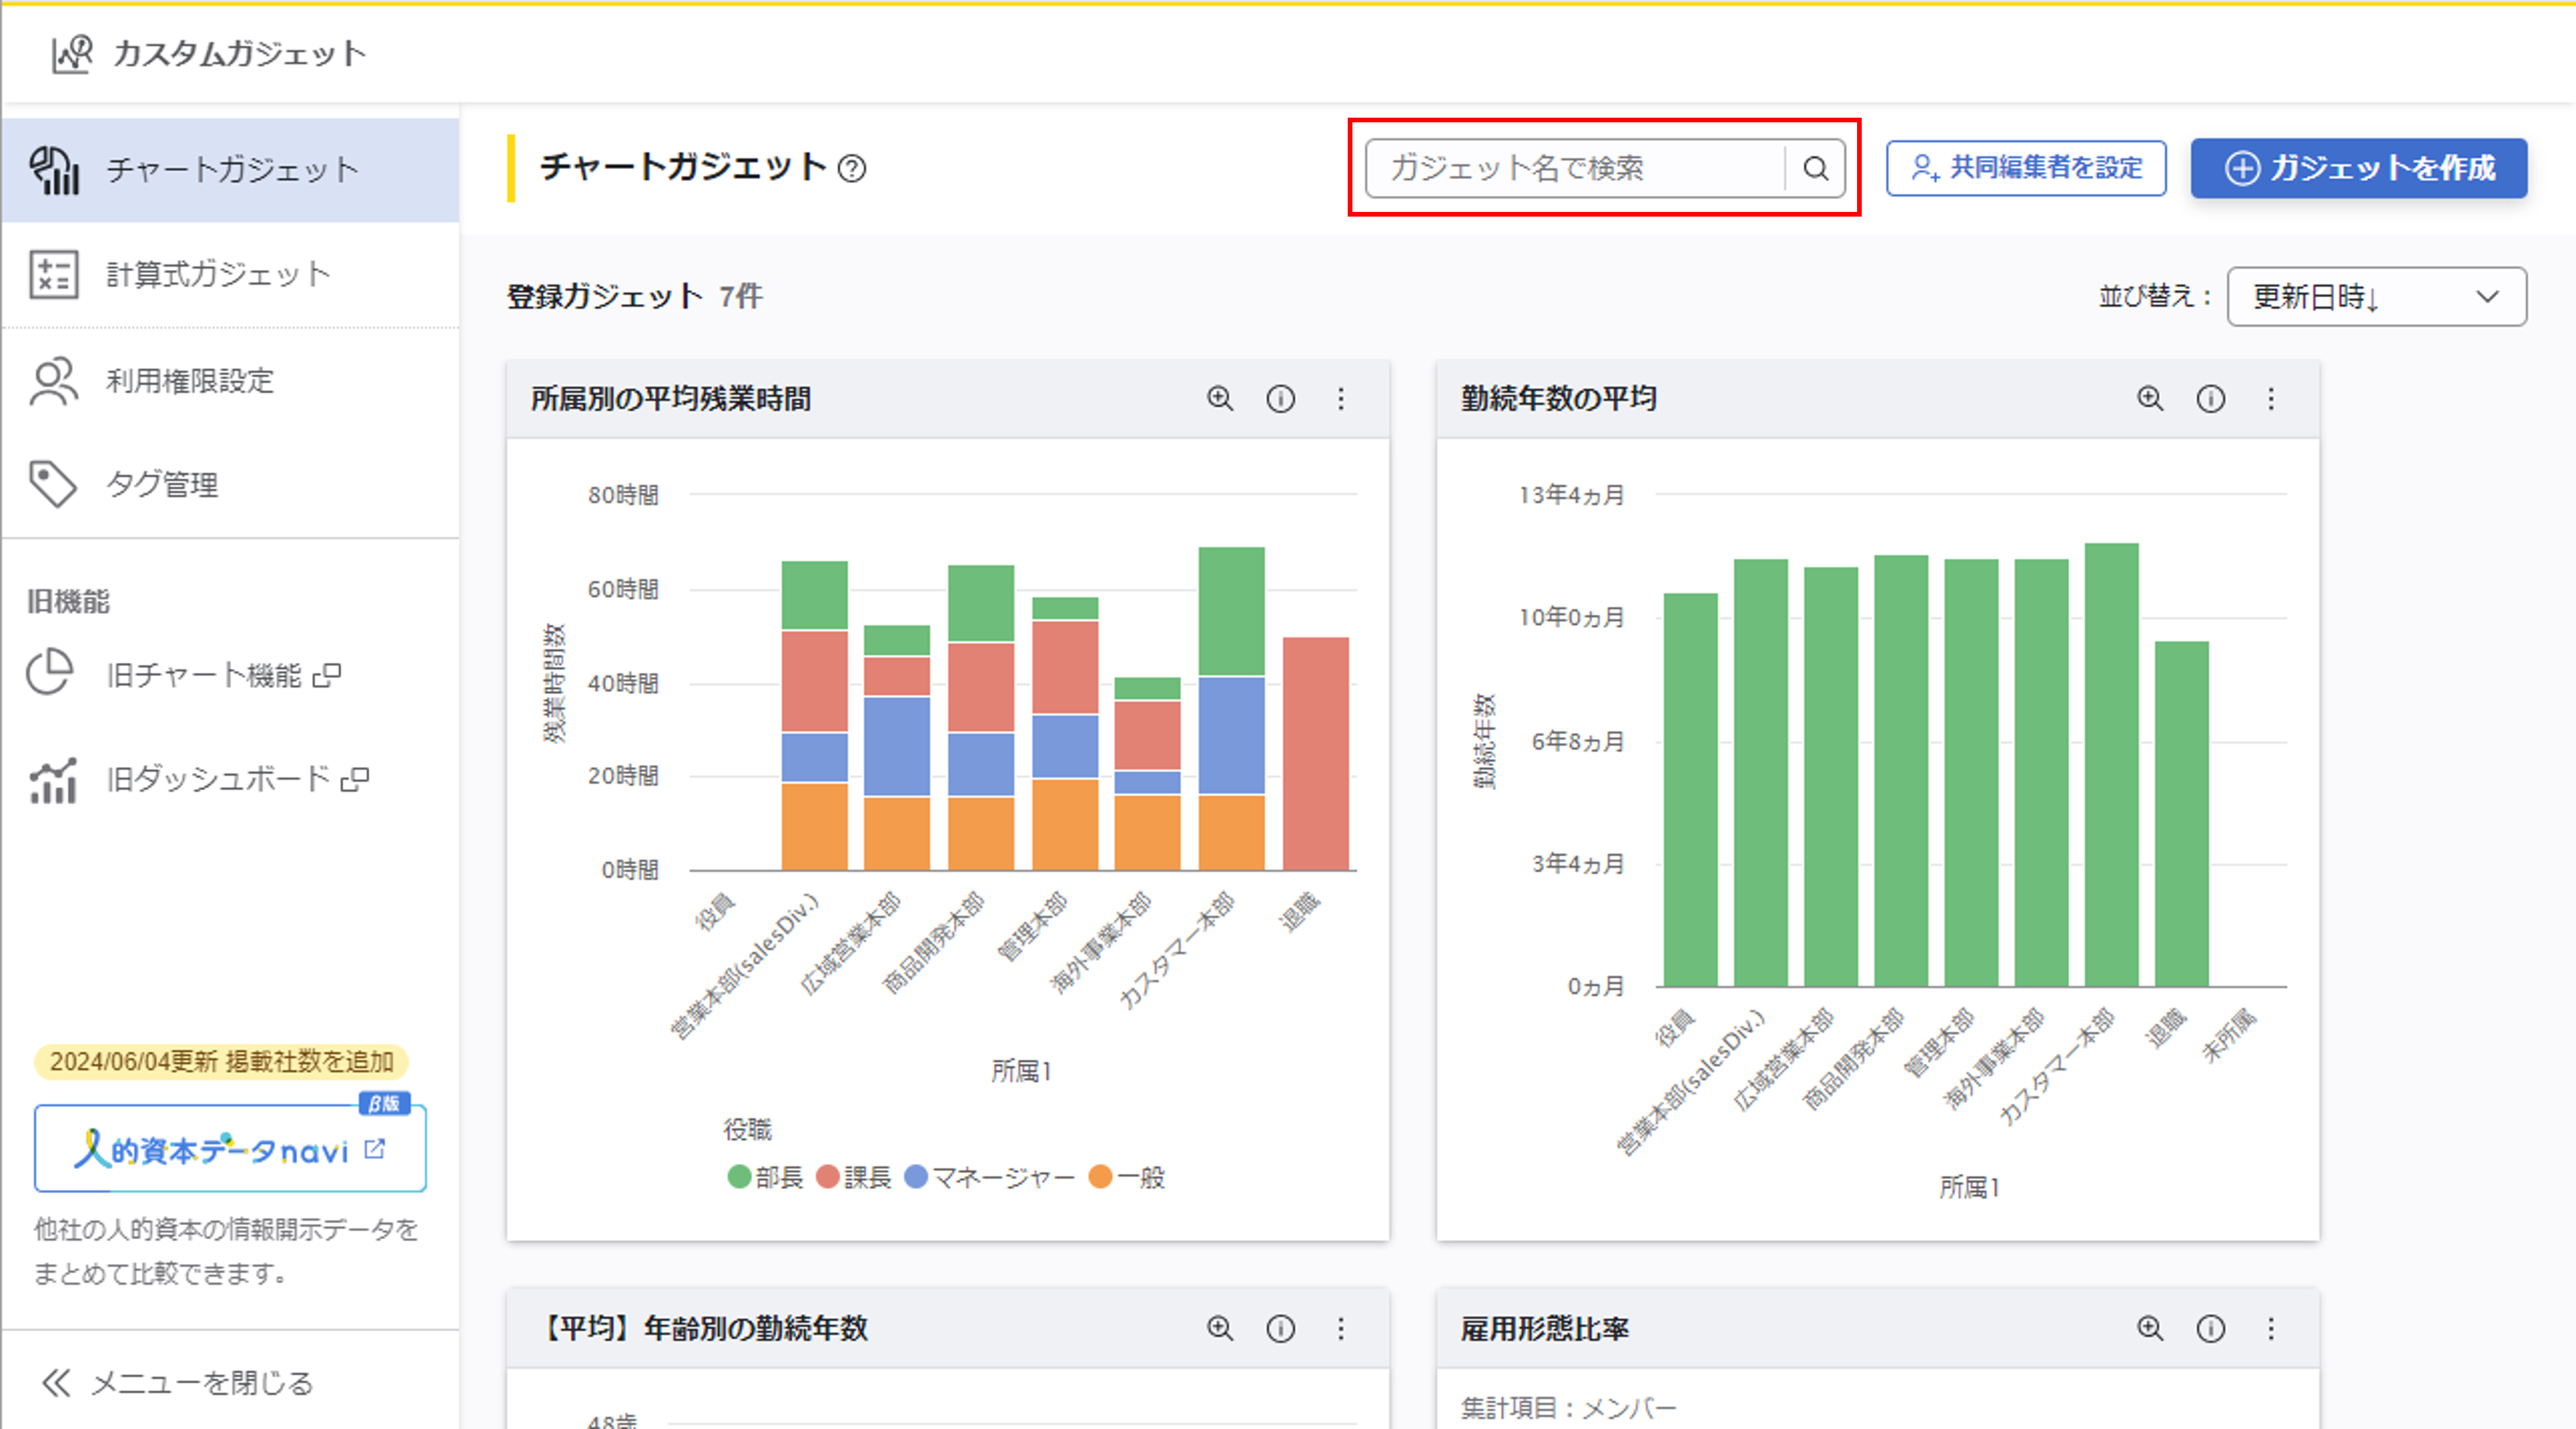Click the orange 一般 legend color dot
Image resolution: width=2576 pixels, height=1429 pixels.
1100,1177
